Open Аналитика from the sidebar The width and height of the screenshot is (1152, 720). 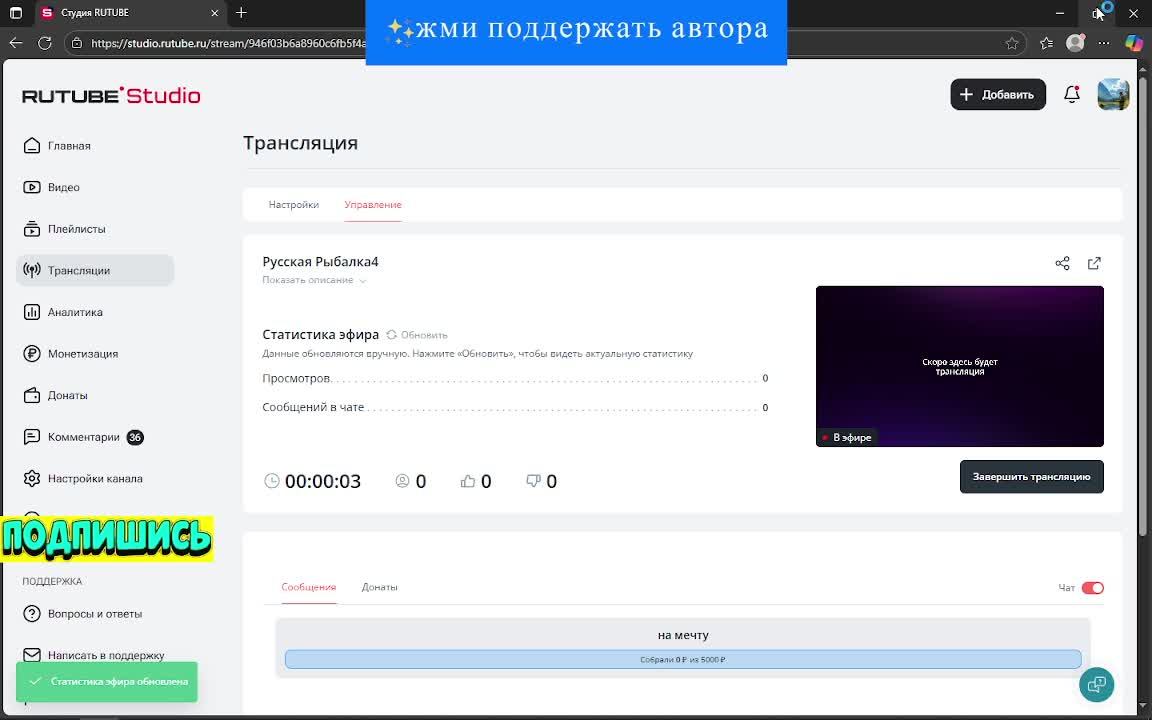(x=63, y=312)
